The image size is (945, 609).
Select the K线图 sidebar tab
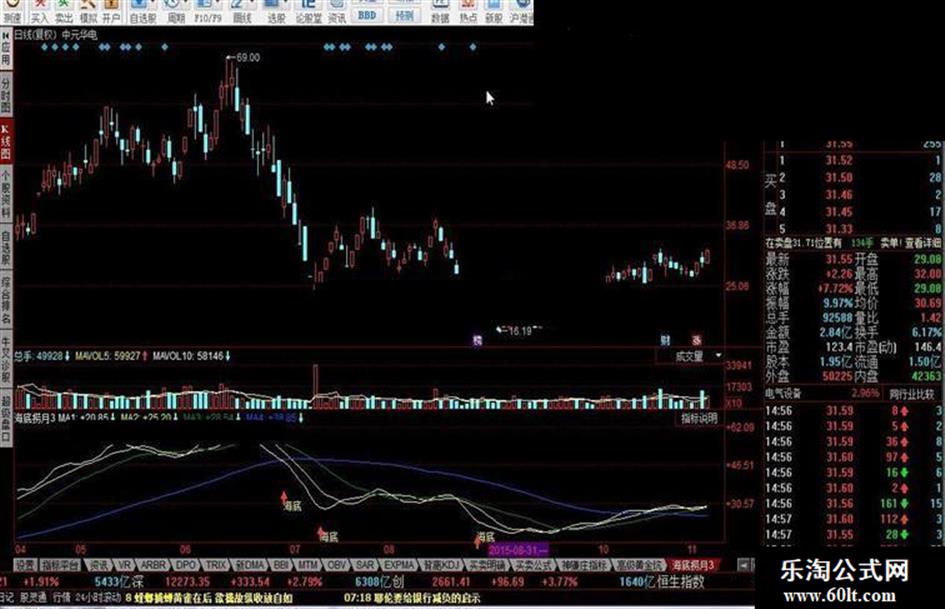[5, 142]
